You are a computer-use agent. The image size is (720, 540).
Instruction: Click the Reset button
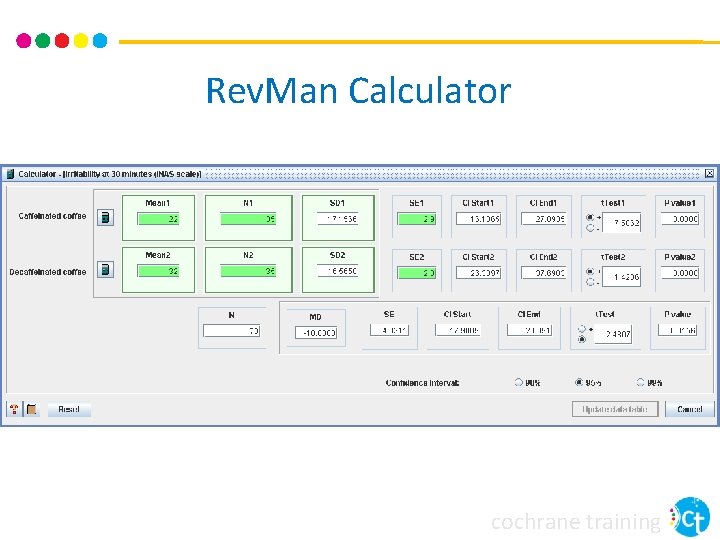pos(69,409)
